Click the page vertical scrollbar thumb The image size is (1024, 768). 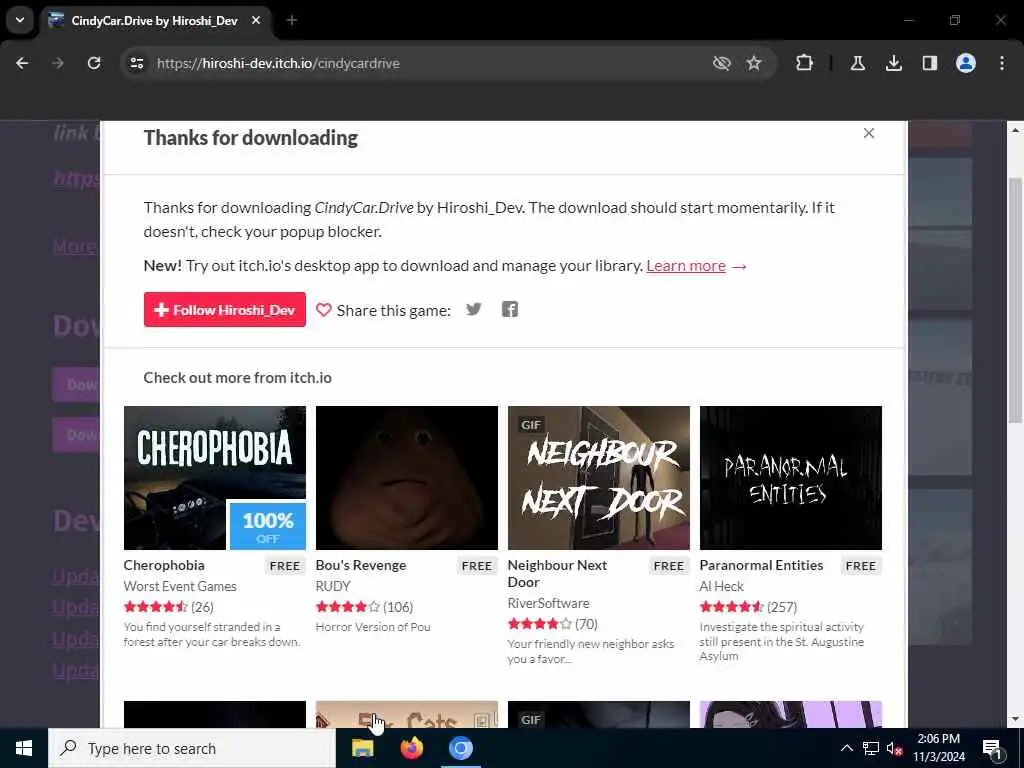click(x=1015, y=300)
